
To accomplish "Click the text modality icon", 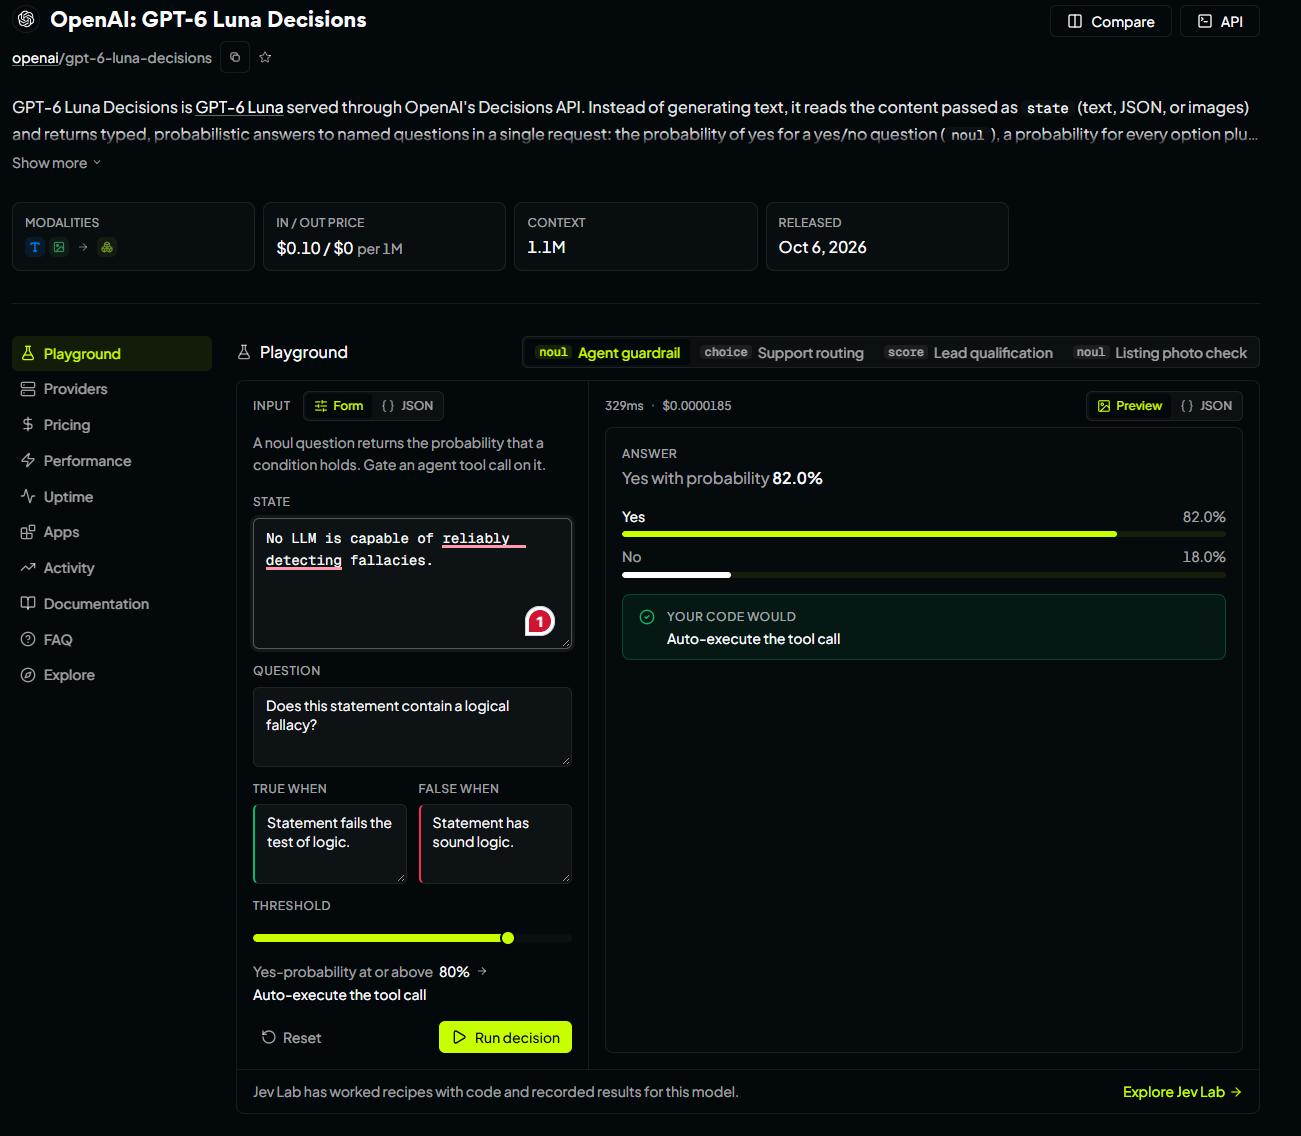I will [x=35, y=247].
